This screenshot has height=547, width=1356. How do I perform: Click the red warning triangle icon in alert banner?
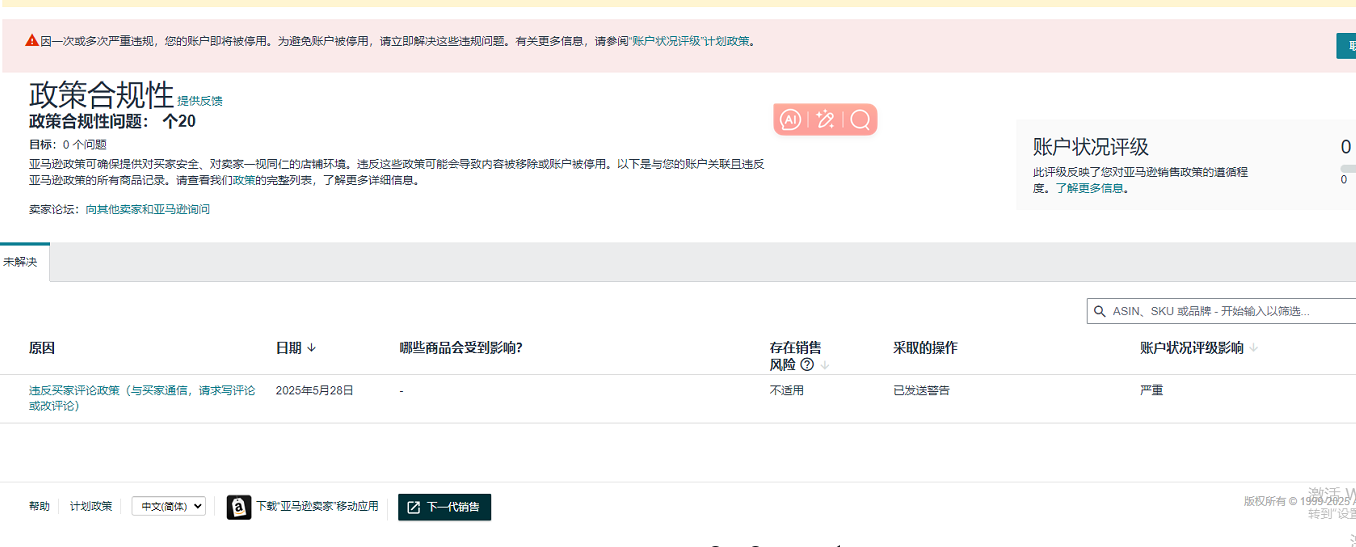point(32,41)
